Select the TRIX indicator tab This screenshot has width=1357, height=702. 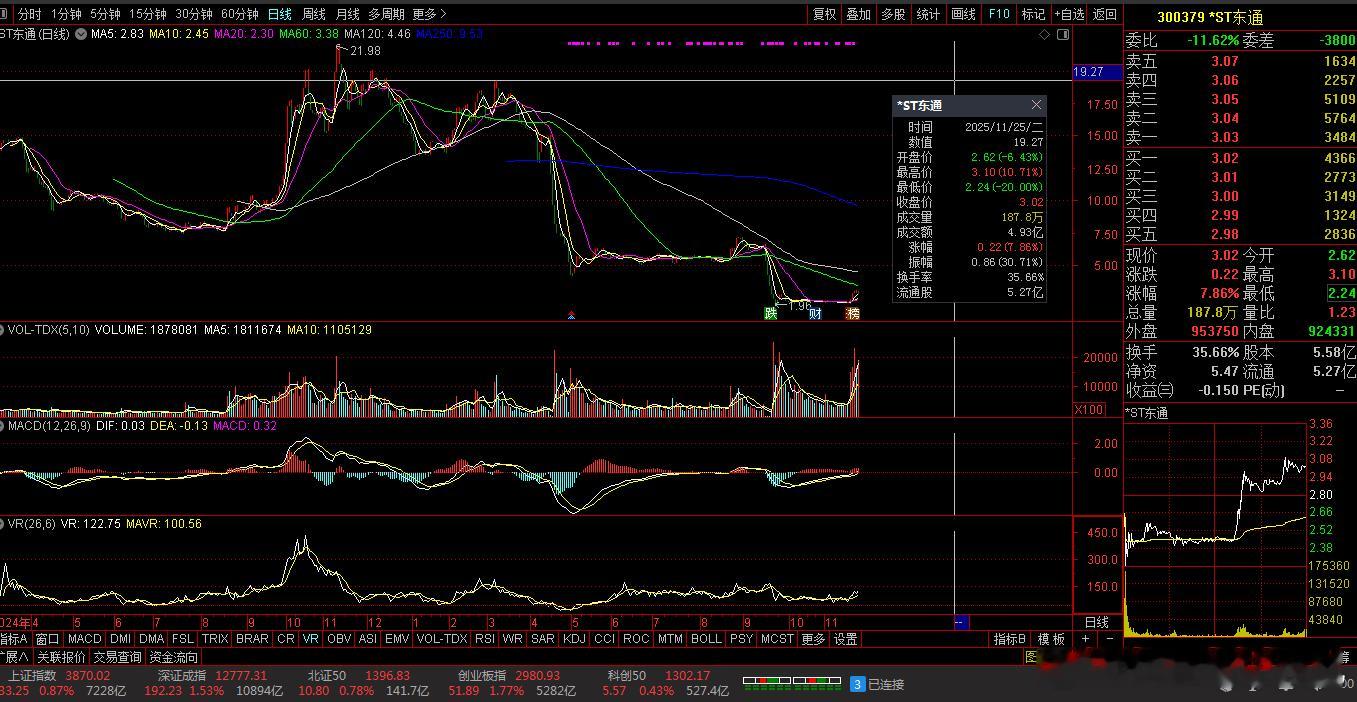pyautogui.click(x=215, y=639)
